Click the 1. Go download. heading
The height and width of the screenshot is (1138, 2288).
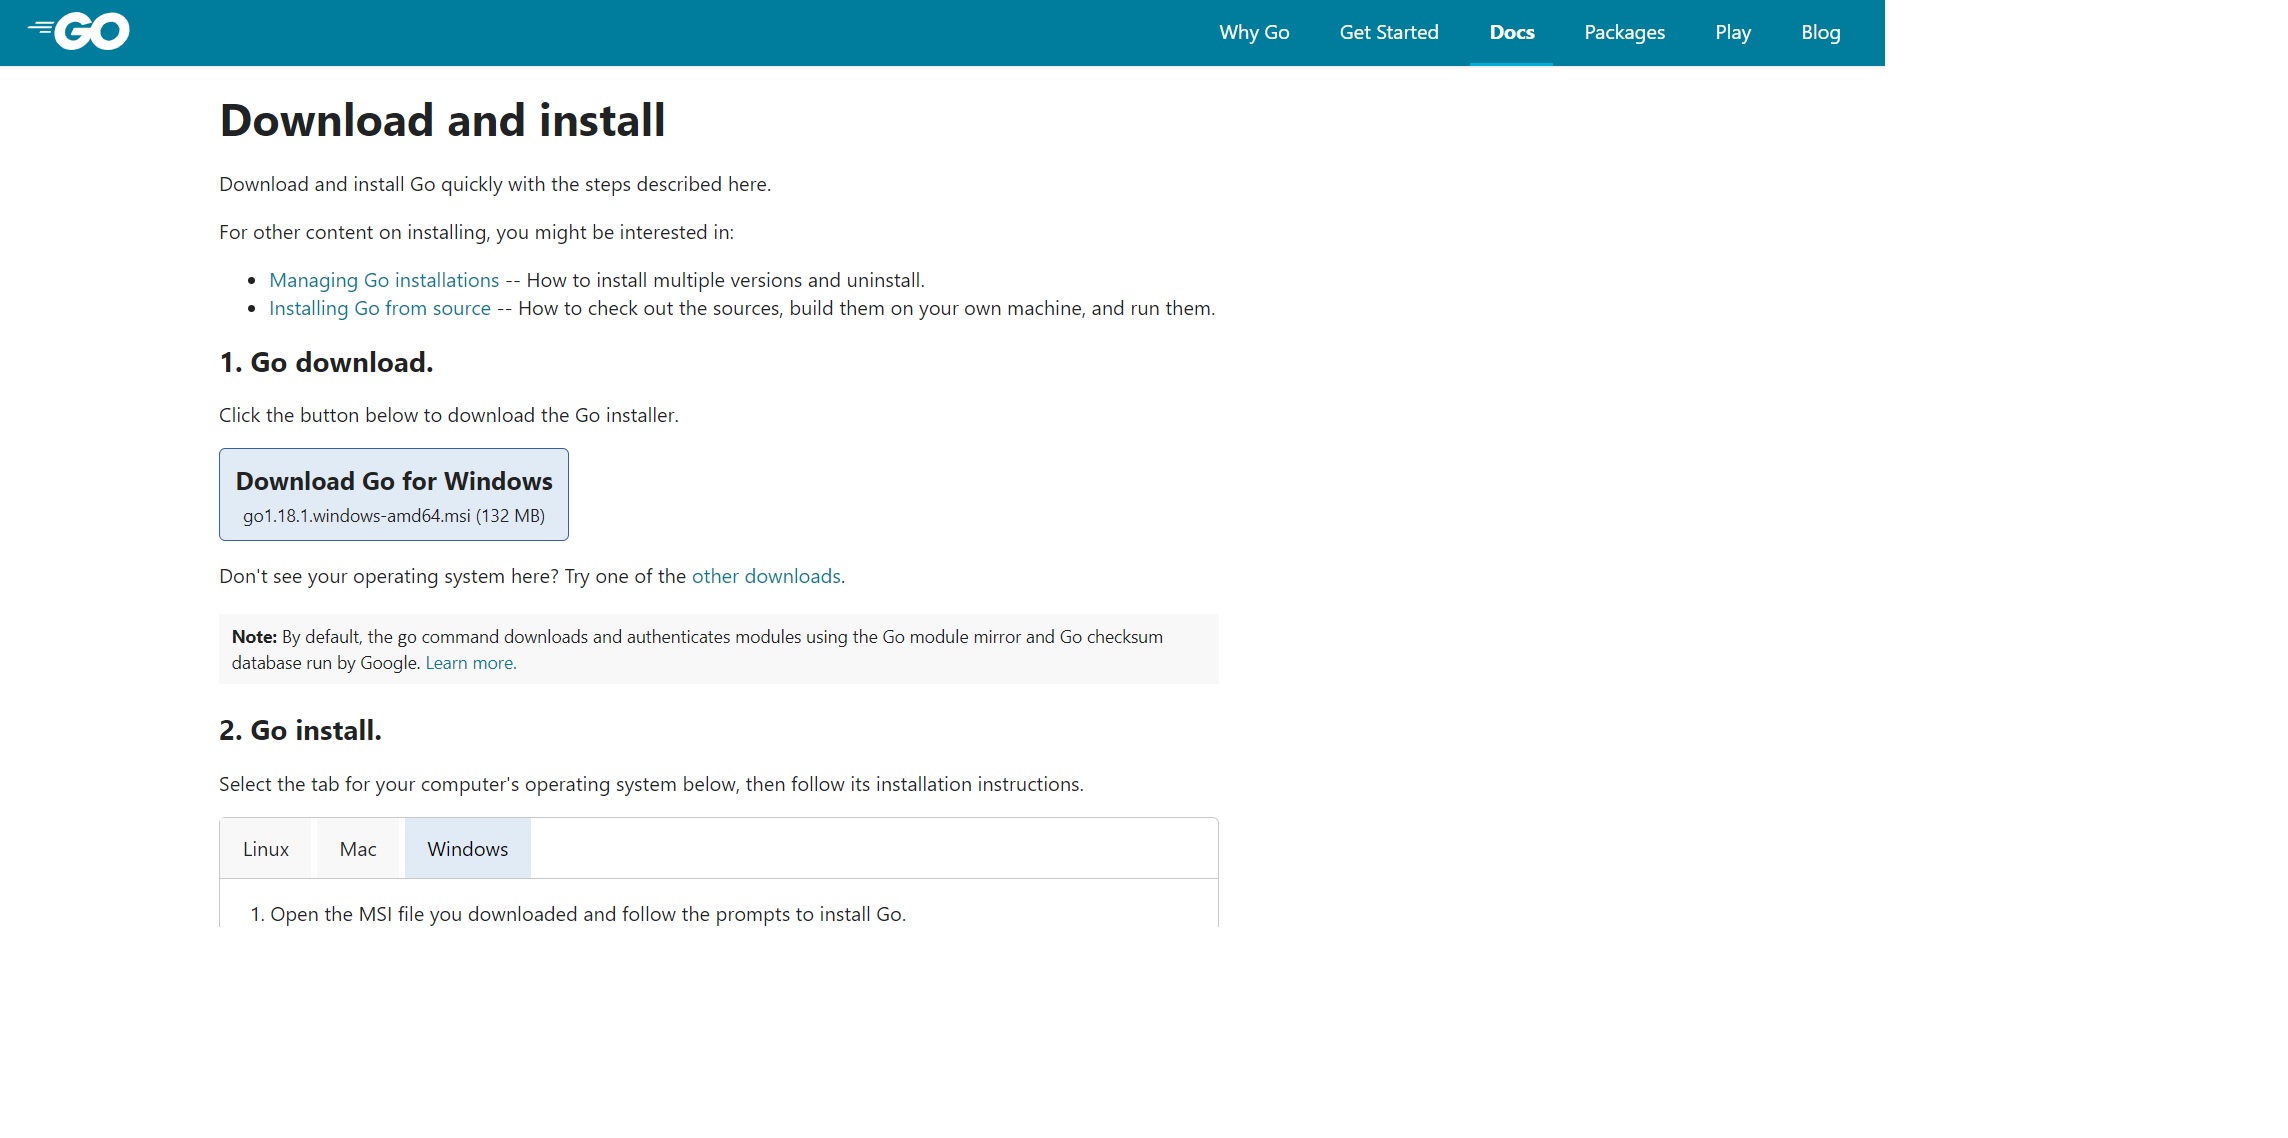tap(326, 362)
